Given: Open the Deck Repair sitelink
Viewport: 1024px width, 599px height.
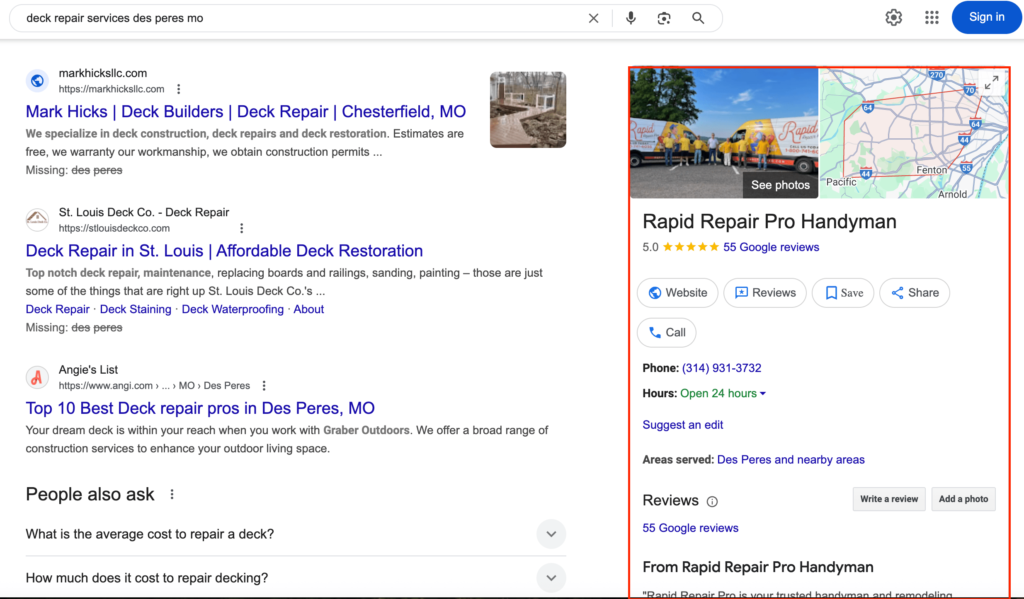Looking at the screenshot, I should click(57, 309).
